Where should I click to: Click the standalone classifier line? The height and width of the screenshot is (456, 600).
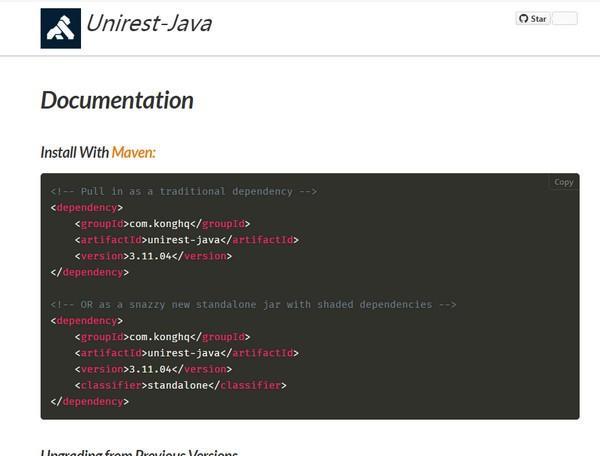pyautogui.click(x=181, y=385)
